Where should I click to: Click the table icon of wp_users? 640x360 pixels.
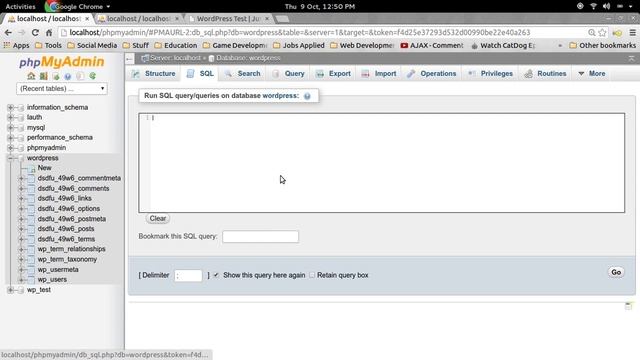tap(31, 280)
